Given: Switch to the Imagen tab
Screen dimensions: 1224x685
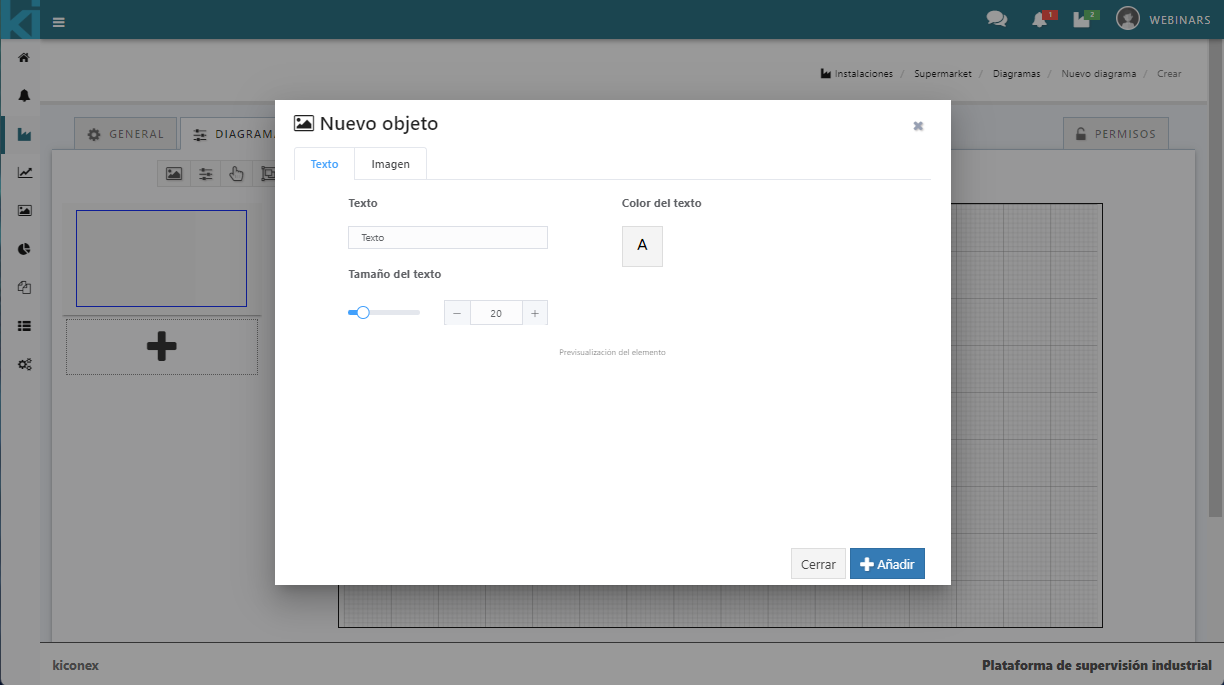Looking at the screenshot, I should pos(390,164).
